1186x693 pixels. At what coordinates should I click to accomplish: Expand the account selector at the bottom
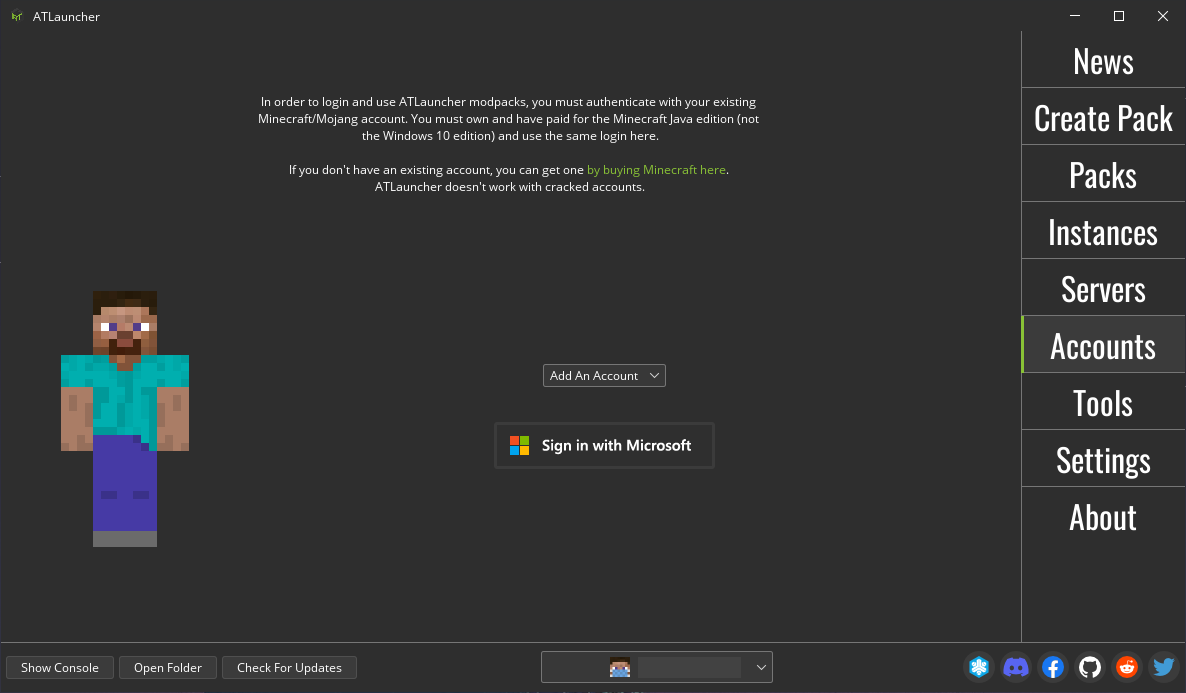coord(760,667)
